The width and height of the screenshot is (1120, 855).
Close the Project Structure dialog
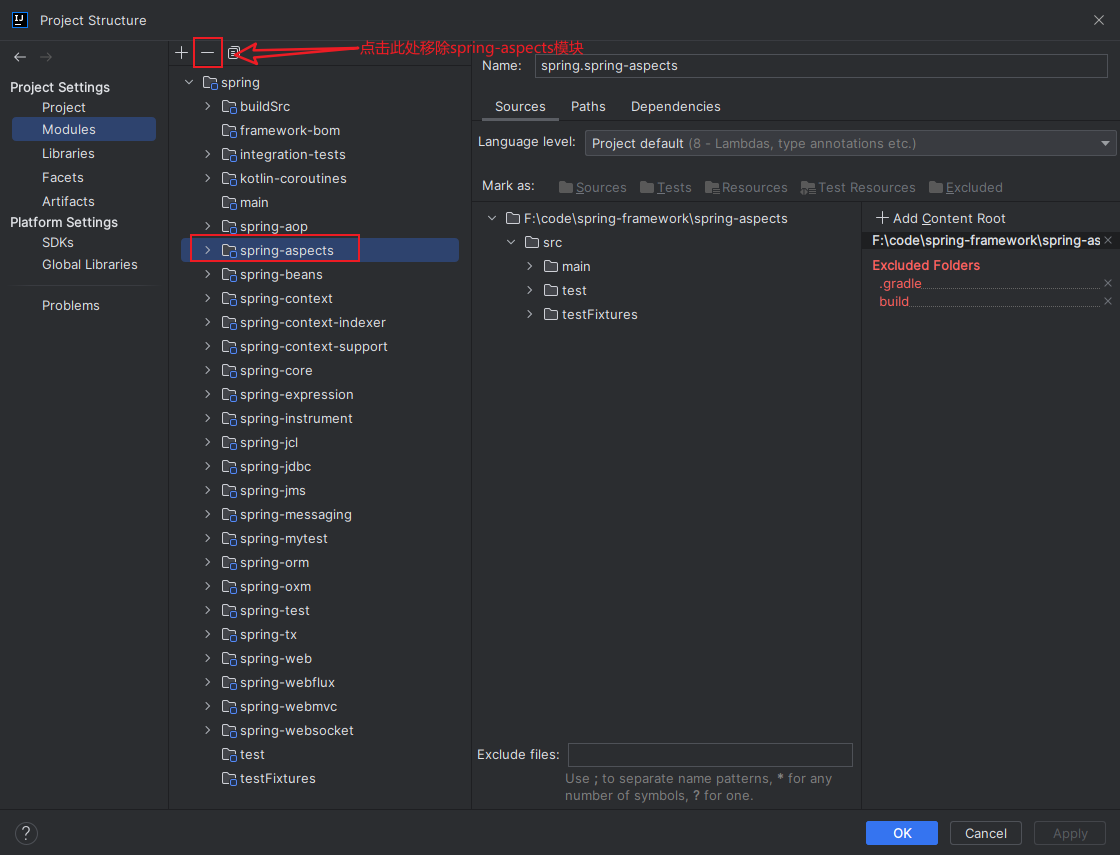point(1099,20)
